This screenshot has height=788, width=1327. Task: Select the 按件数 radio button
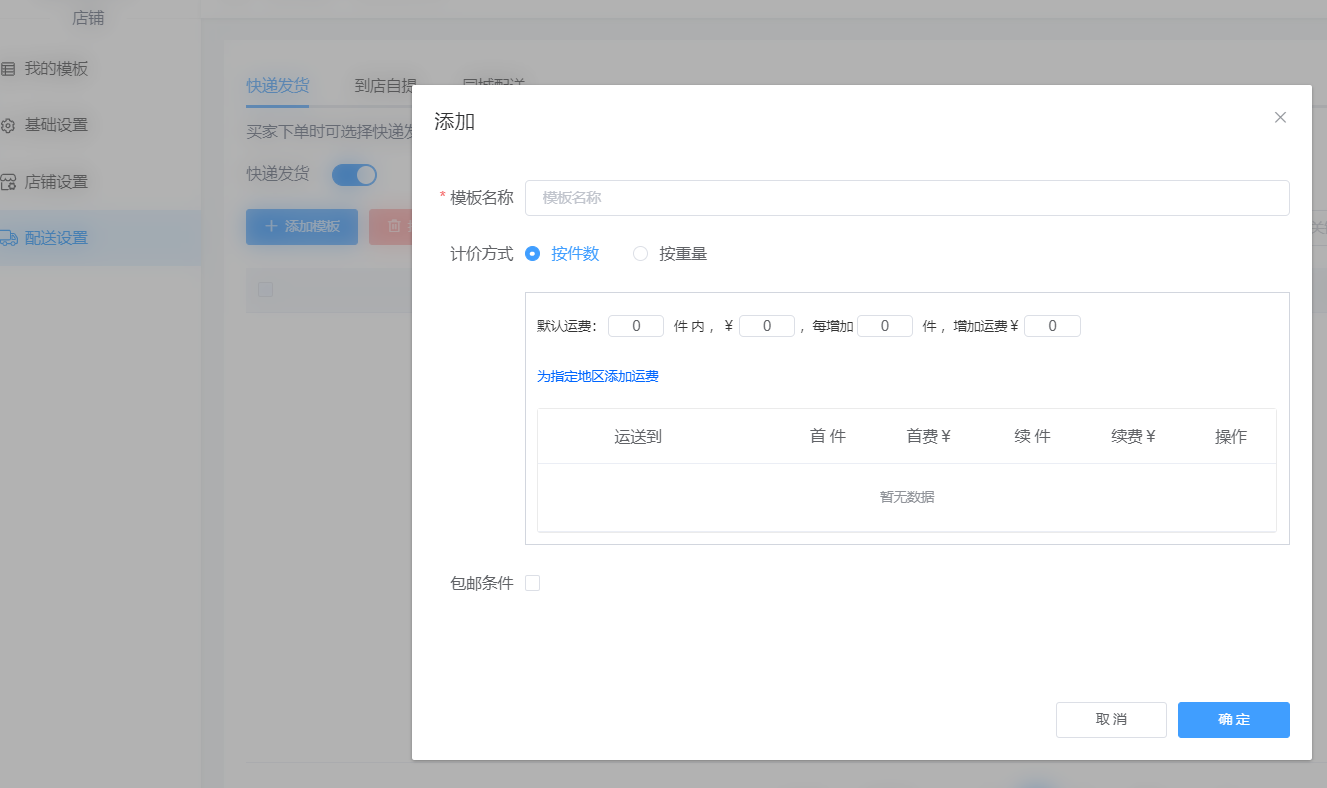coord(533,254)
